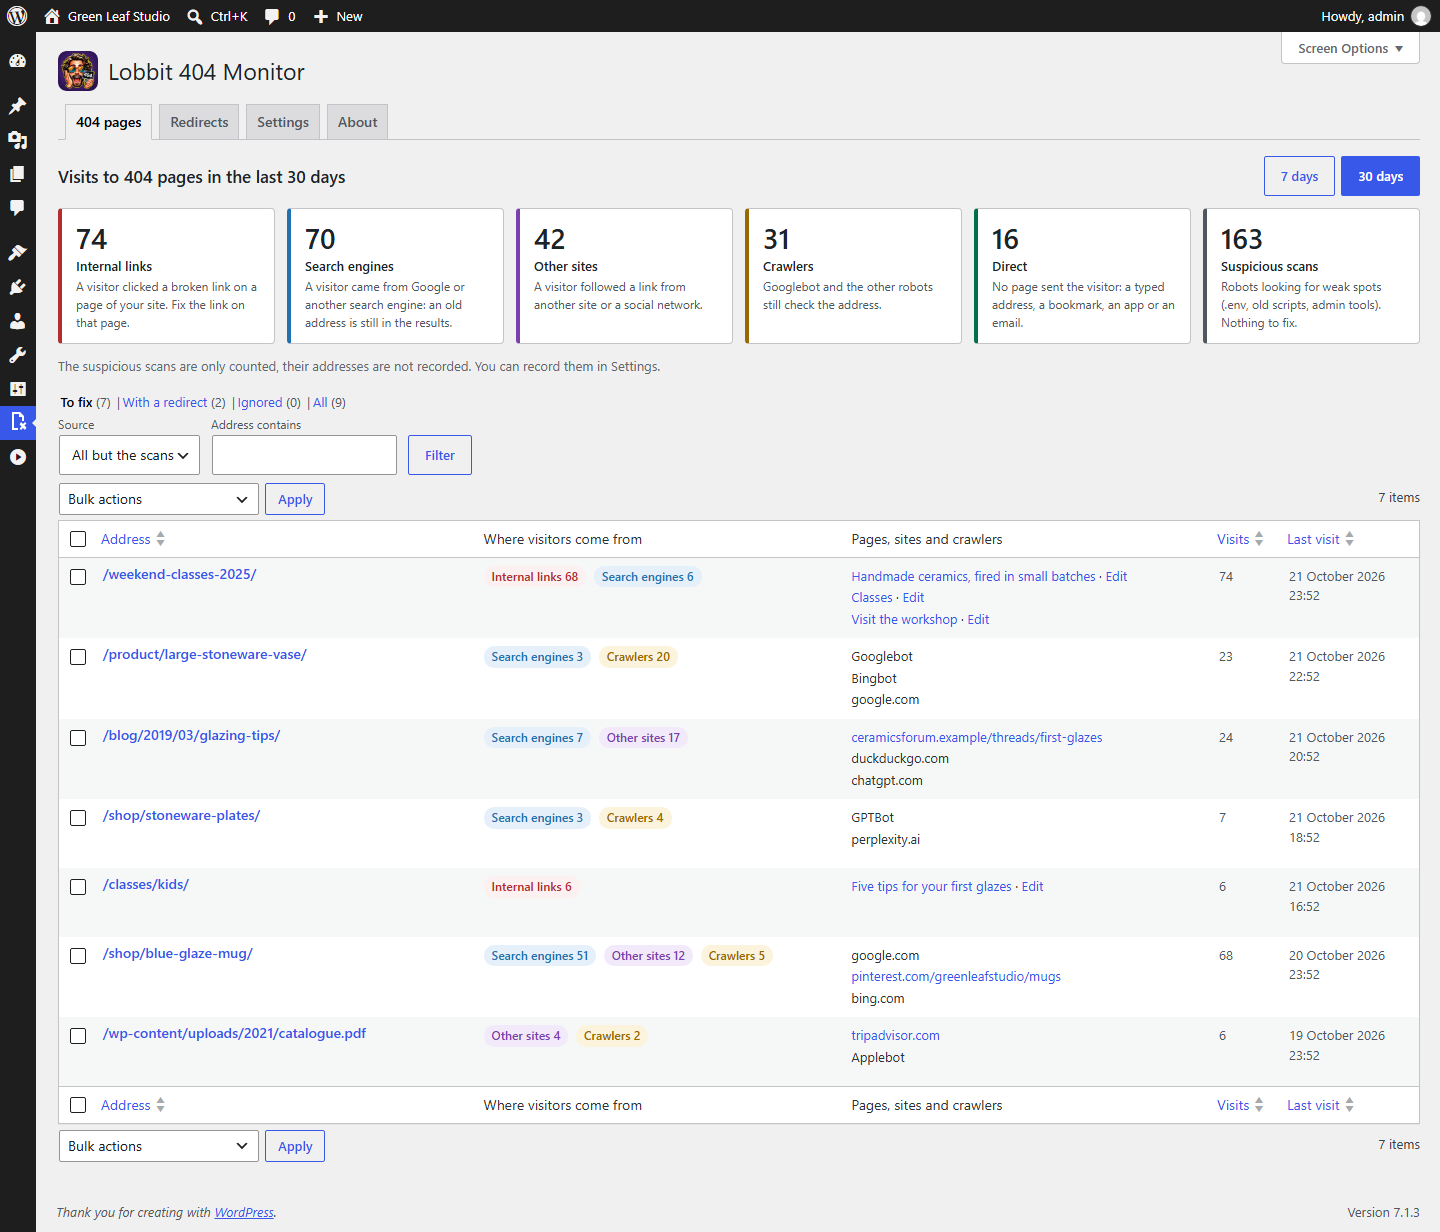Open the Media library sidebar icon
Image resolution: width=1440 pixels, height=1232 pixels.
click(x=17, y=140)
